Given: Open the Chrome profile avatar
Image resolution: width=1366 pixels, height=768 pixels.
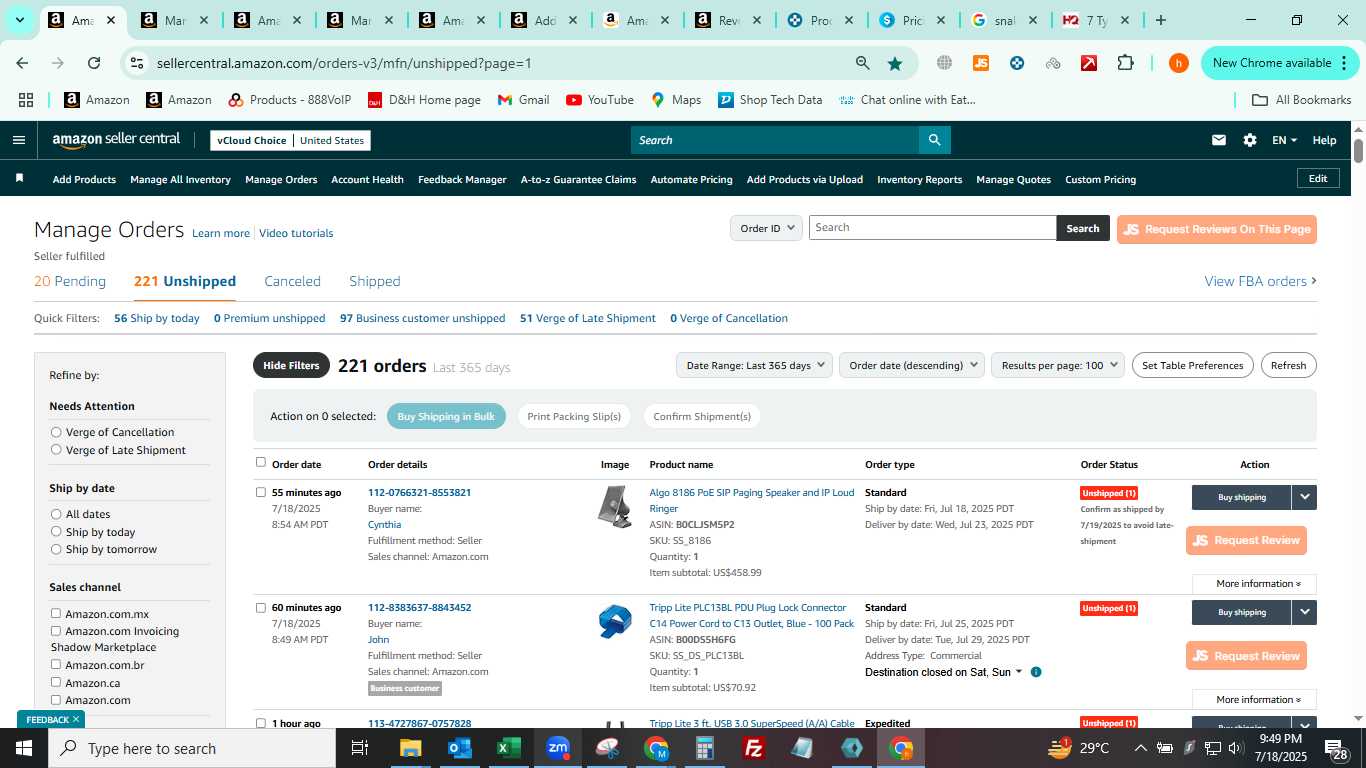Looking at the screenshot, I should (1178, 63).
